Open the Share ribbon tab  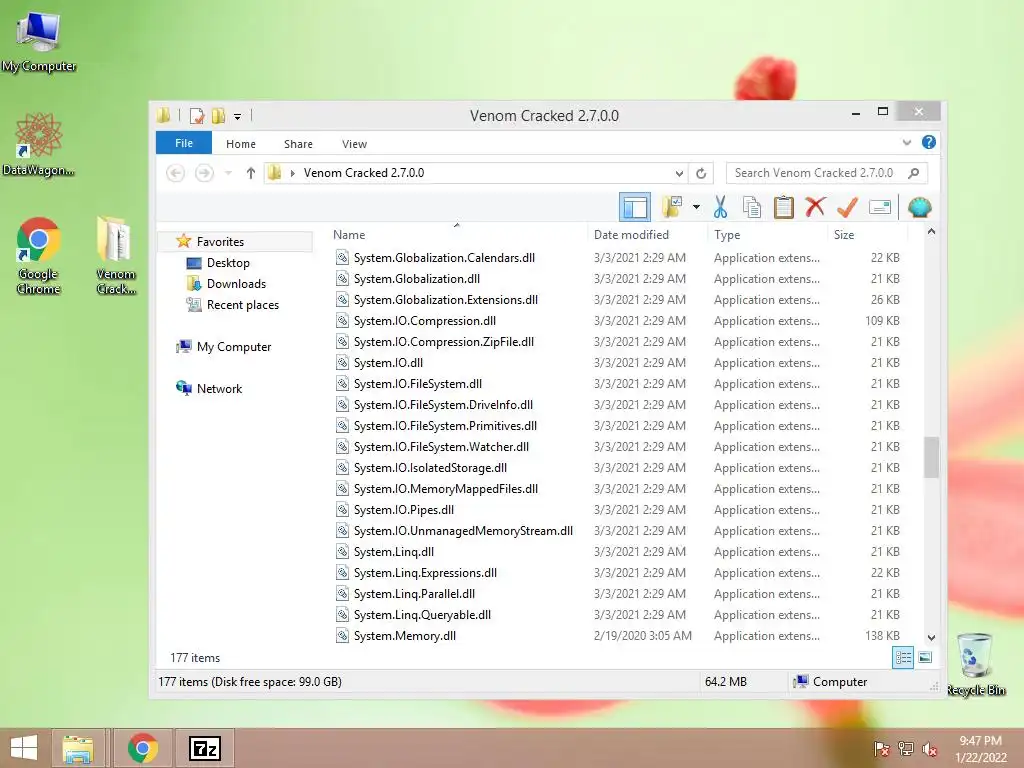coord(298,144)
